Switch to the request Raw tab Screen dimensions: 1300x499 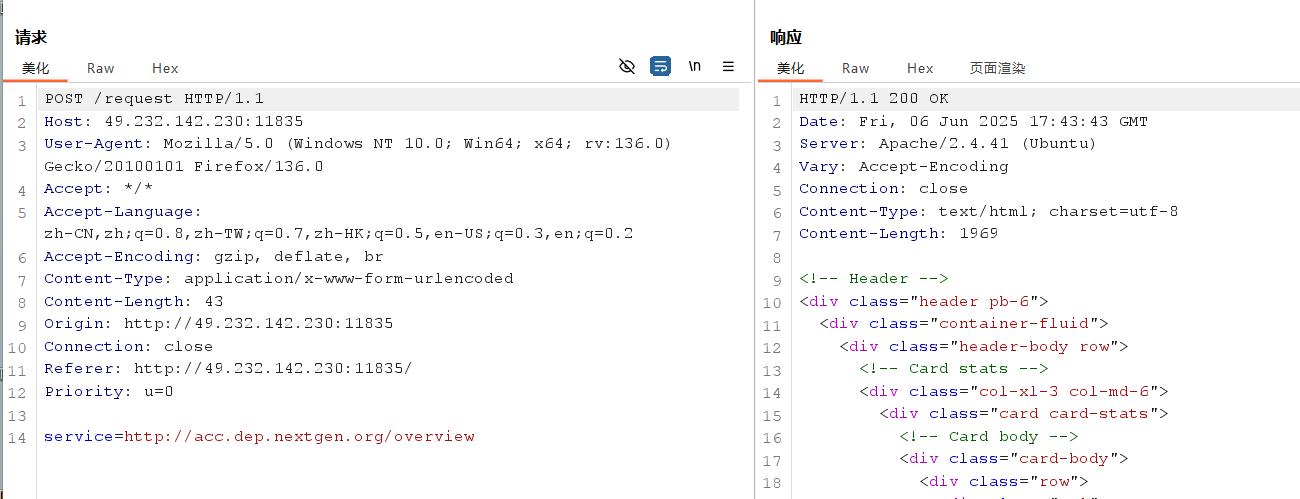[100, 68]
